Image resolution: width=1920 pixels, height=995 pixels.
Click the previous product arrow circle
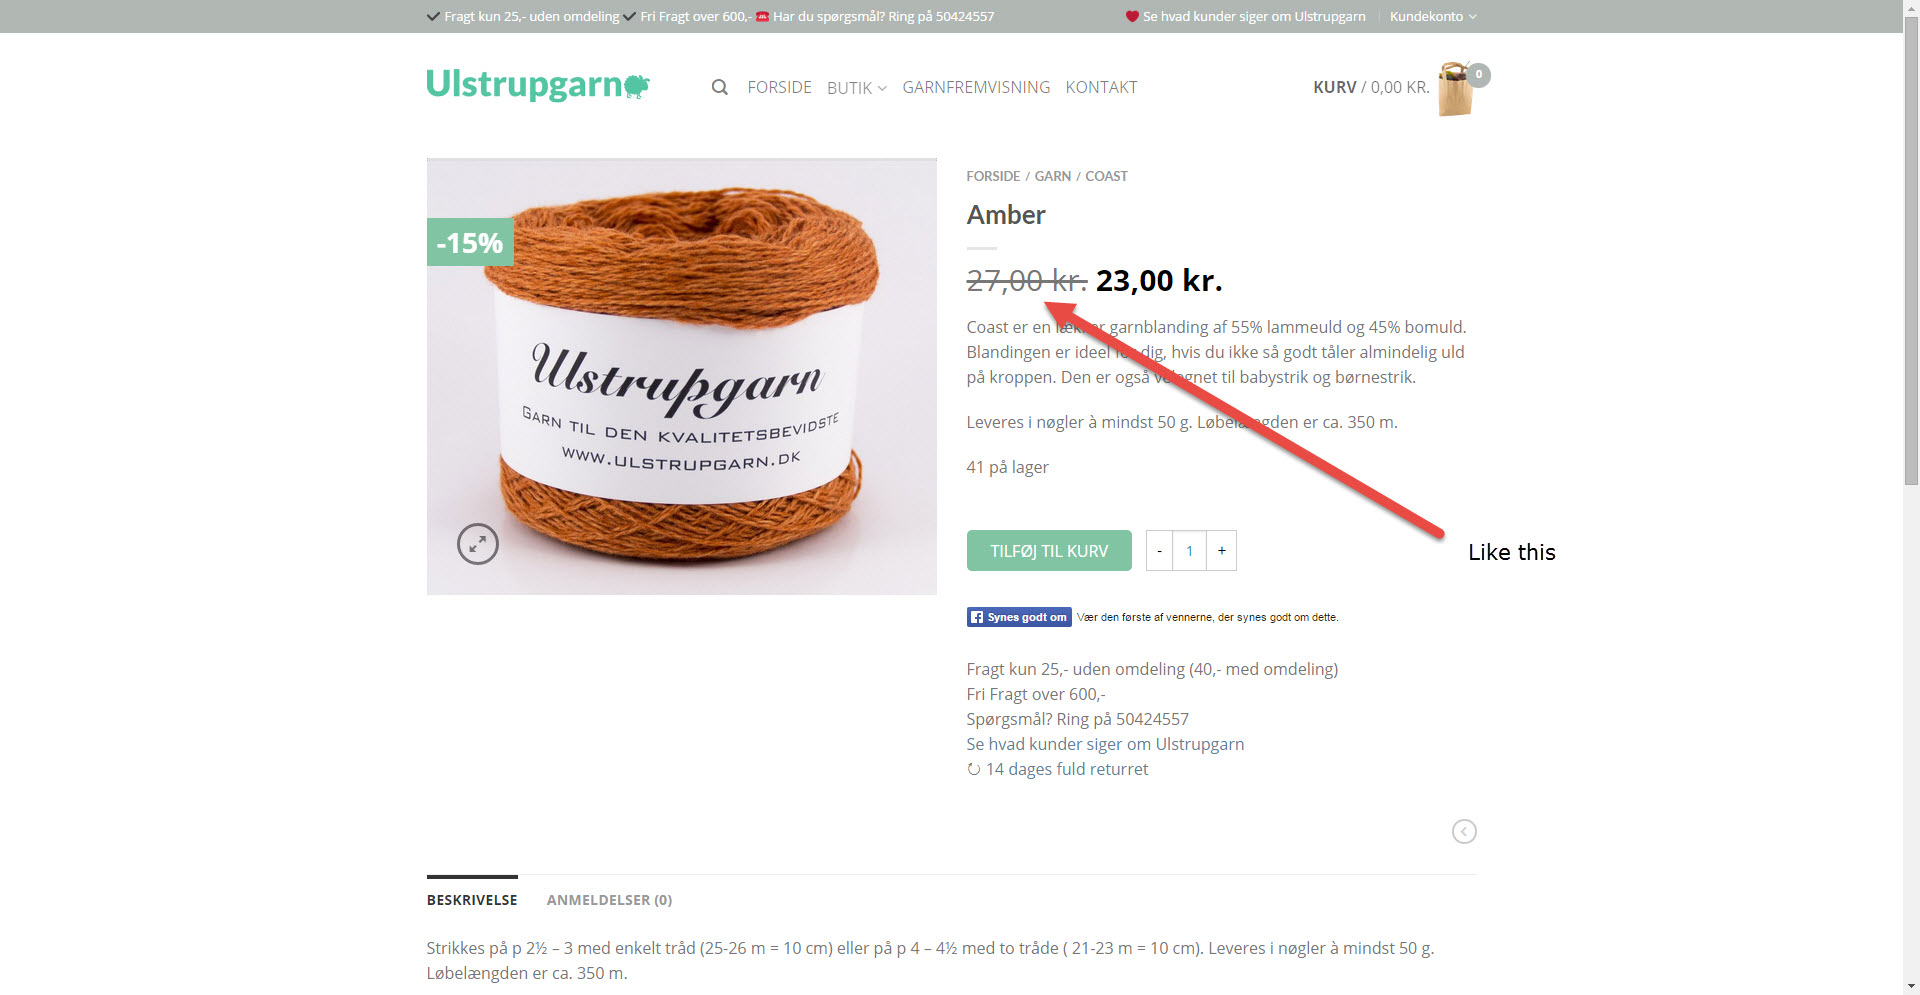point(1464,831)
